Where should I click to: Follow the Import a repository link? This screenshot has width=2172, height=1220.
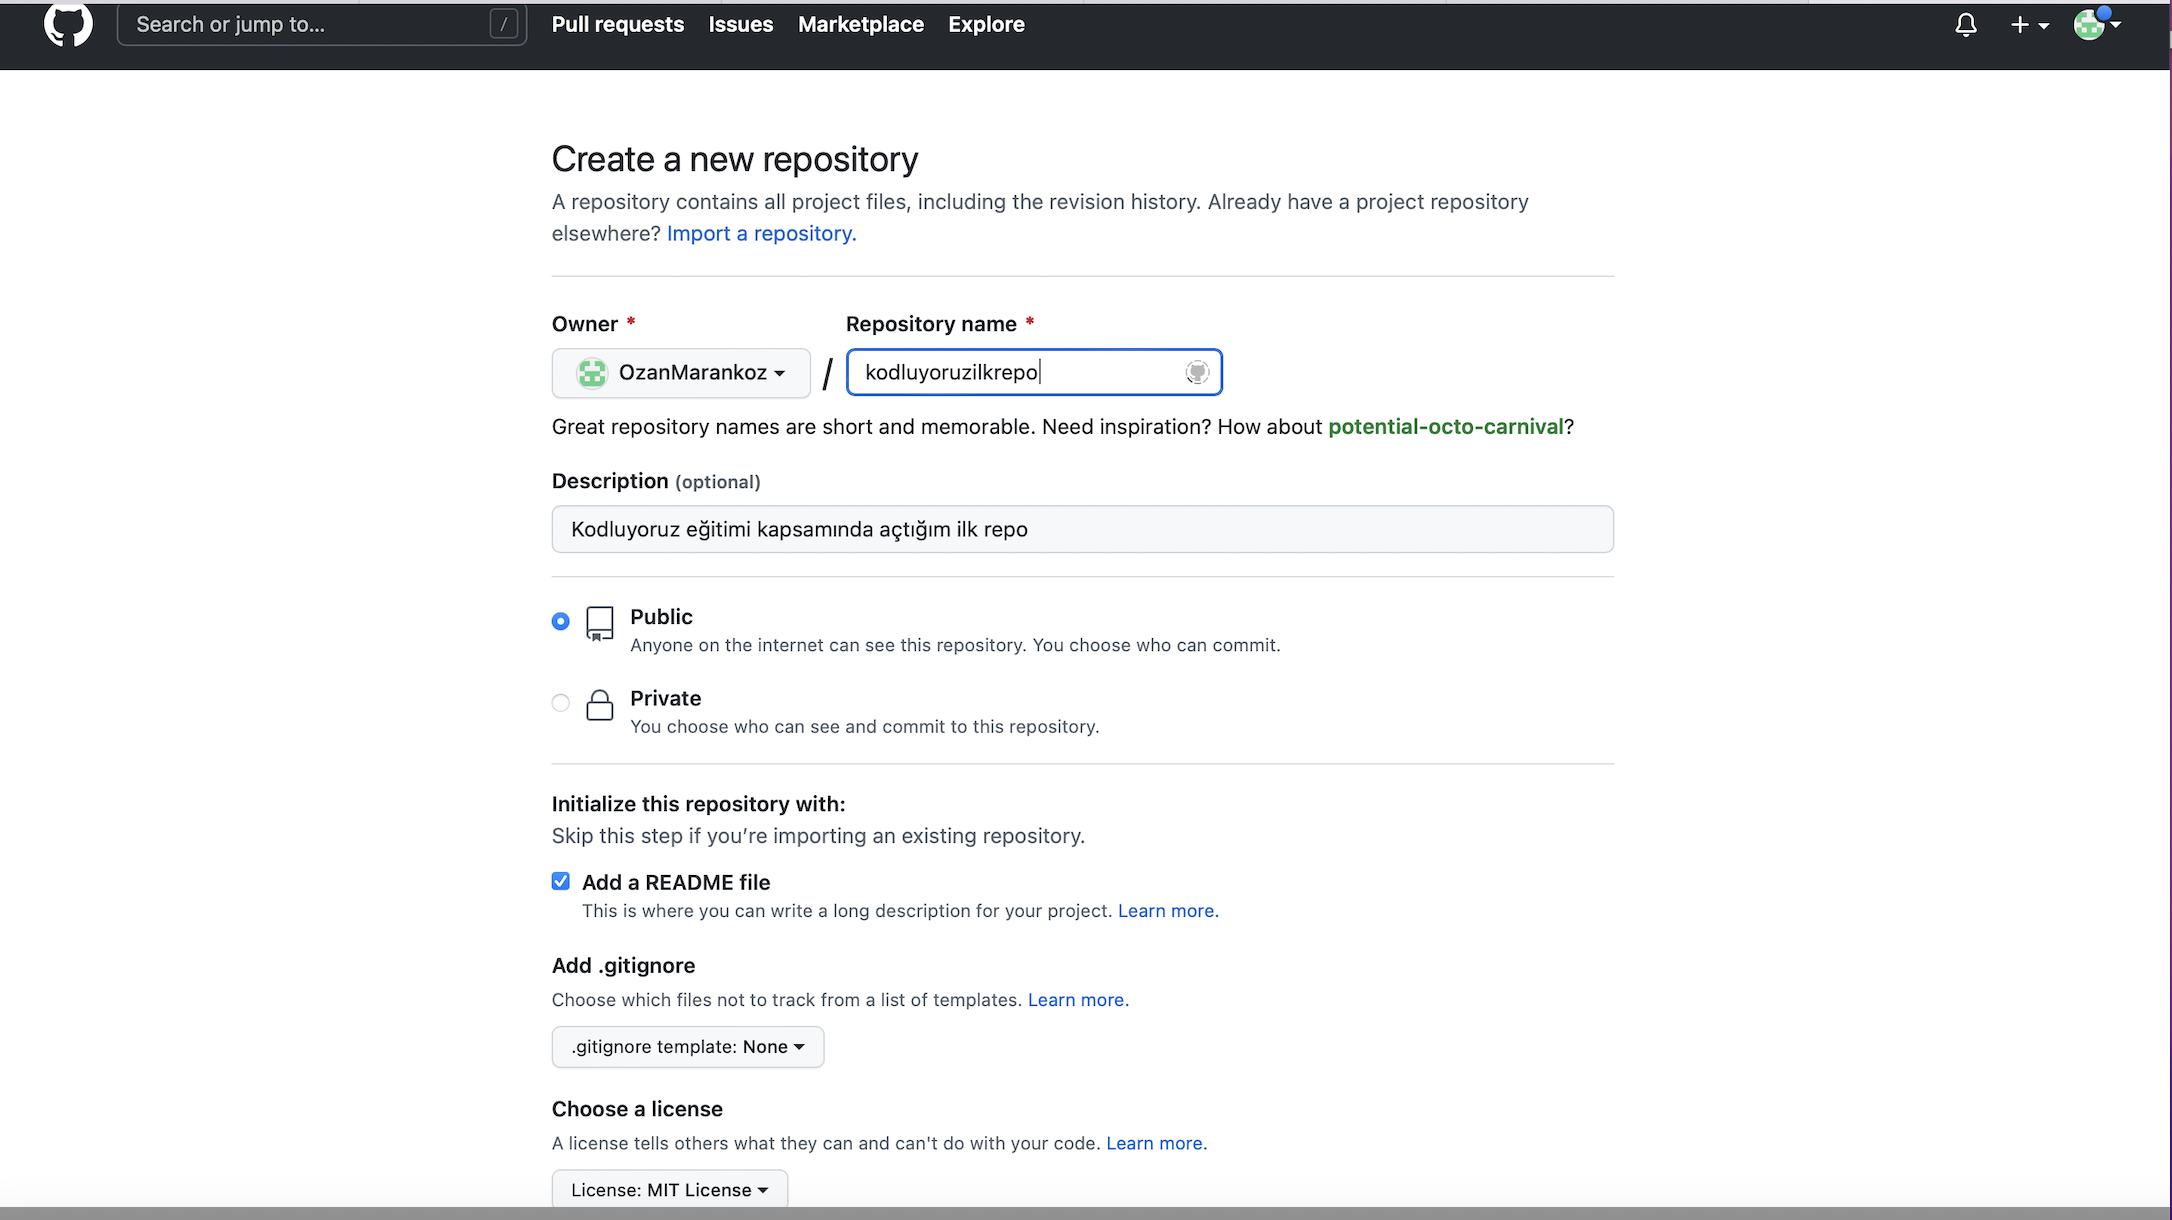click(x=762, y=233)
